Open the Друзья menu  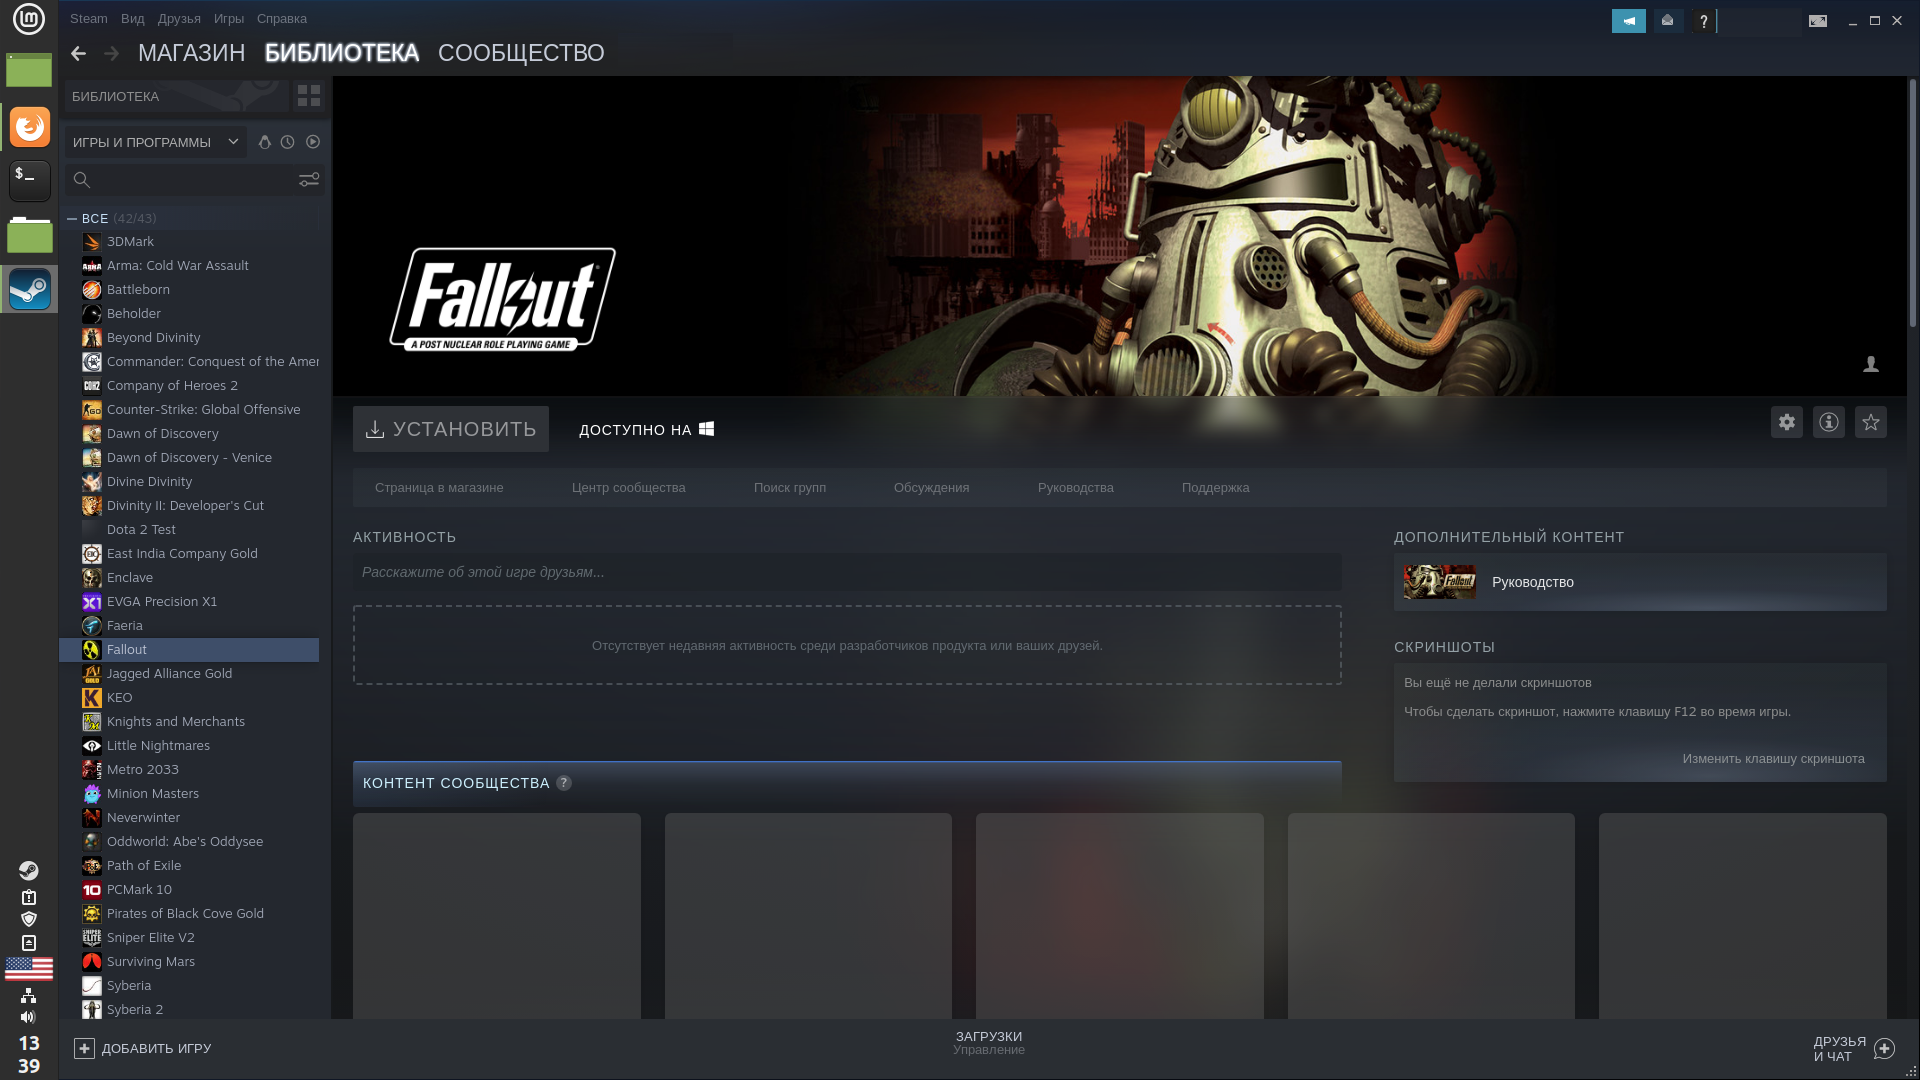point(179,19)
